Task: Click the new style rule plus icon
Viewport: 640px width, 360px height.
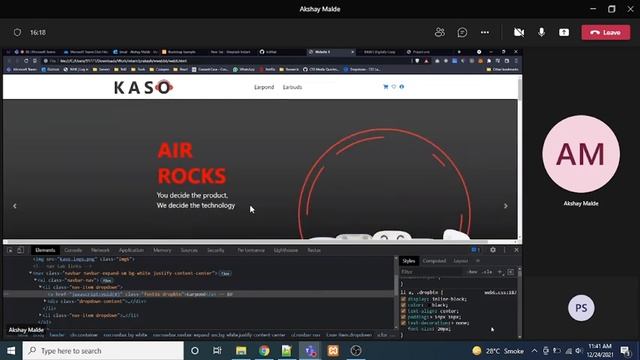Action: pyautogui.click(x=500, y=272)
